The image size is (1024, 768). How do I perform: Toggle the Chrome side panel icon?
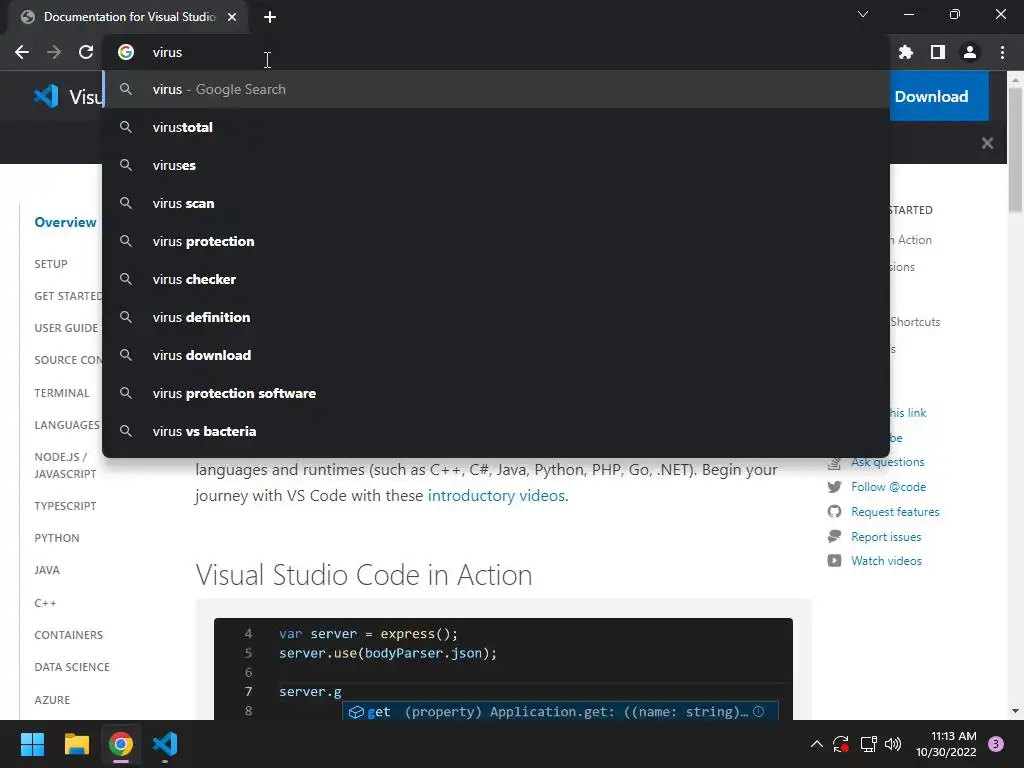pyautogui.click(x=938, y=52)
